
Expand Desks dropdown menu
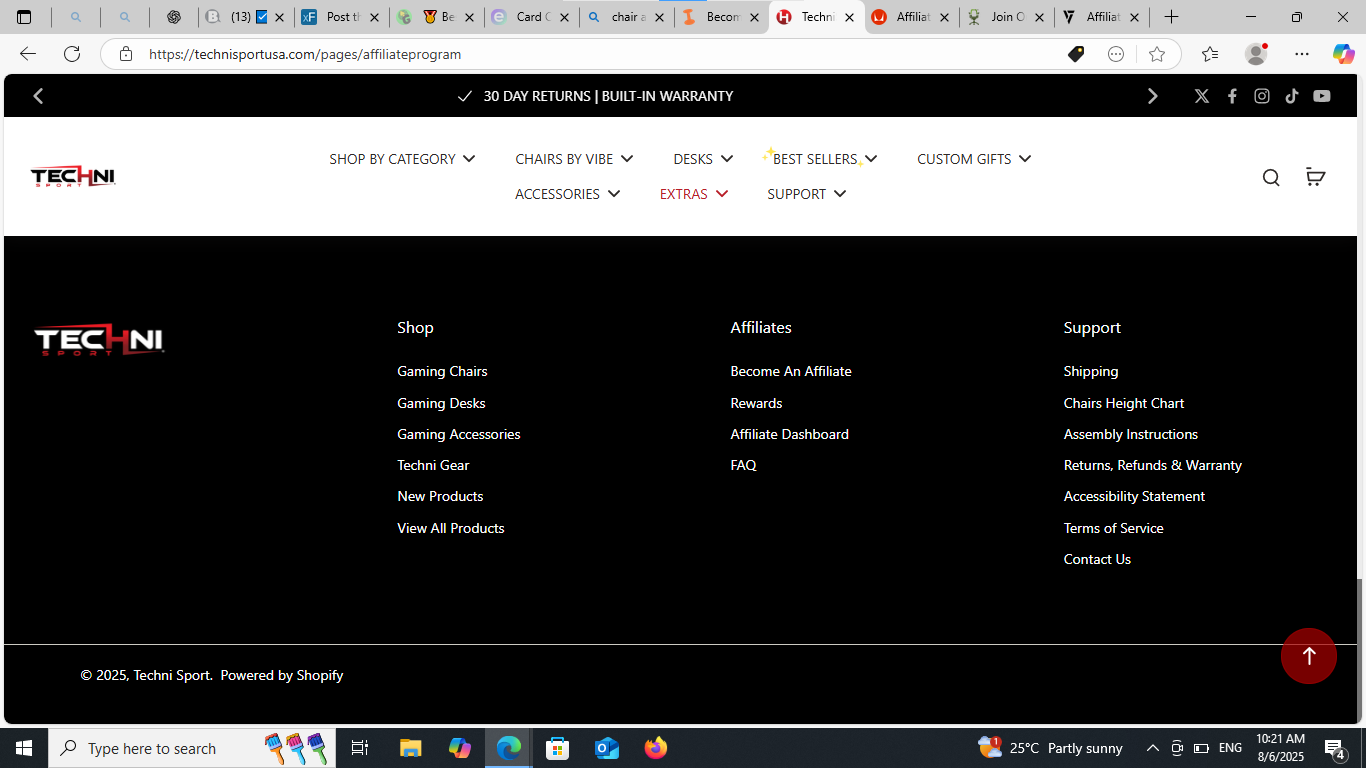703,159
